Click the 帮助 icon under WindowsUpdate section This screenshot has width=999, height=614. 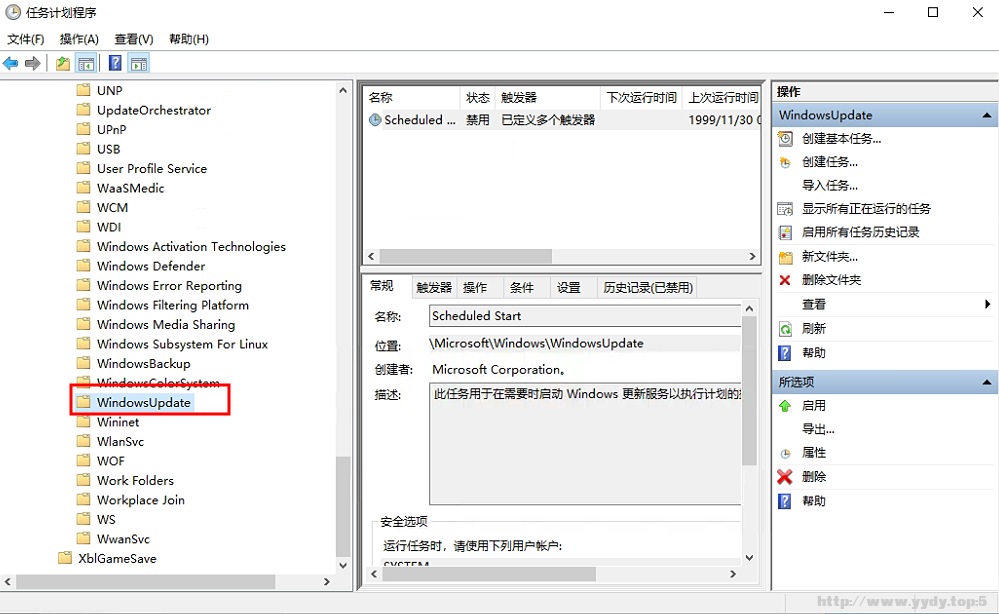click(x=785, y=353)
